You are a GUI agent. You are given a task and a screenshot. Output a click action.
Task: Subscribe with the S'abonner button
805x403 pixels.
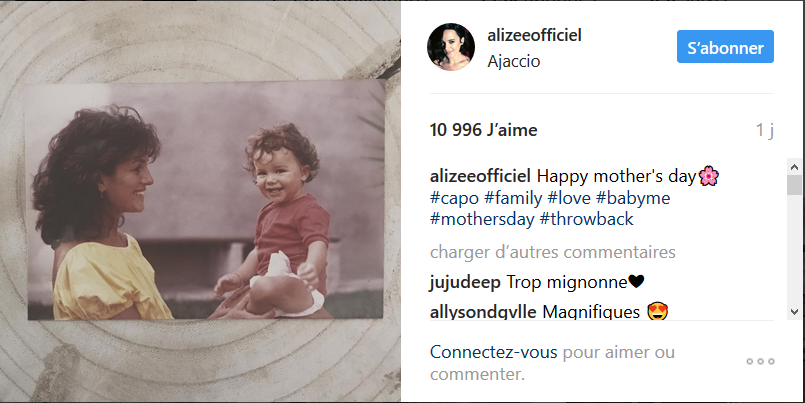tap(725, 47)
